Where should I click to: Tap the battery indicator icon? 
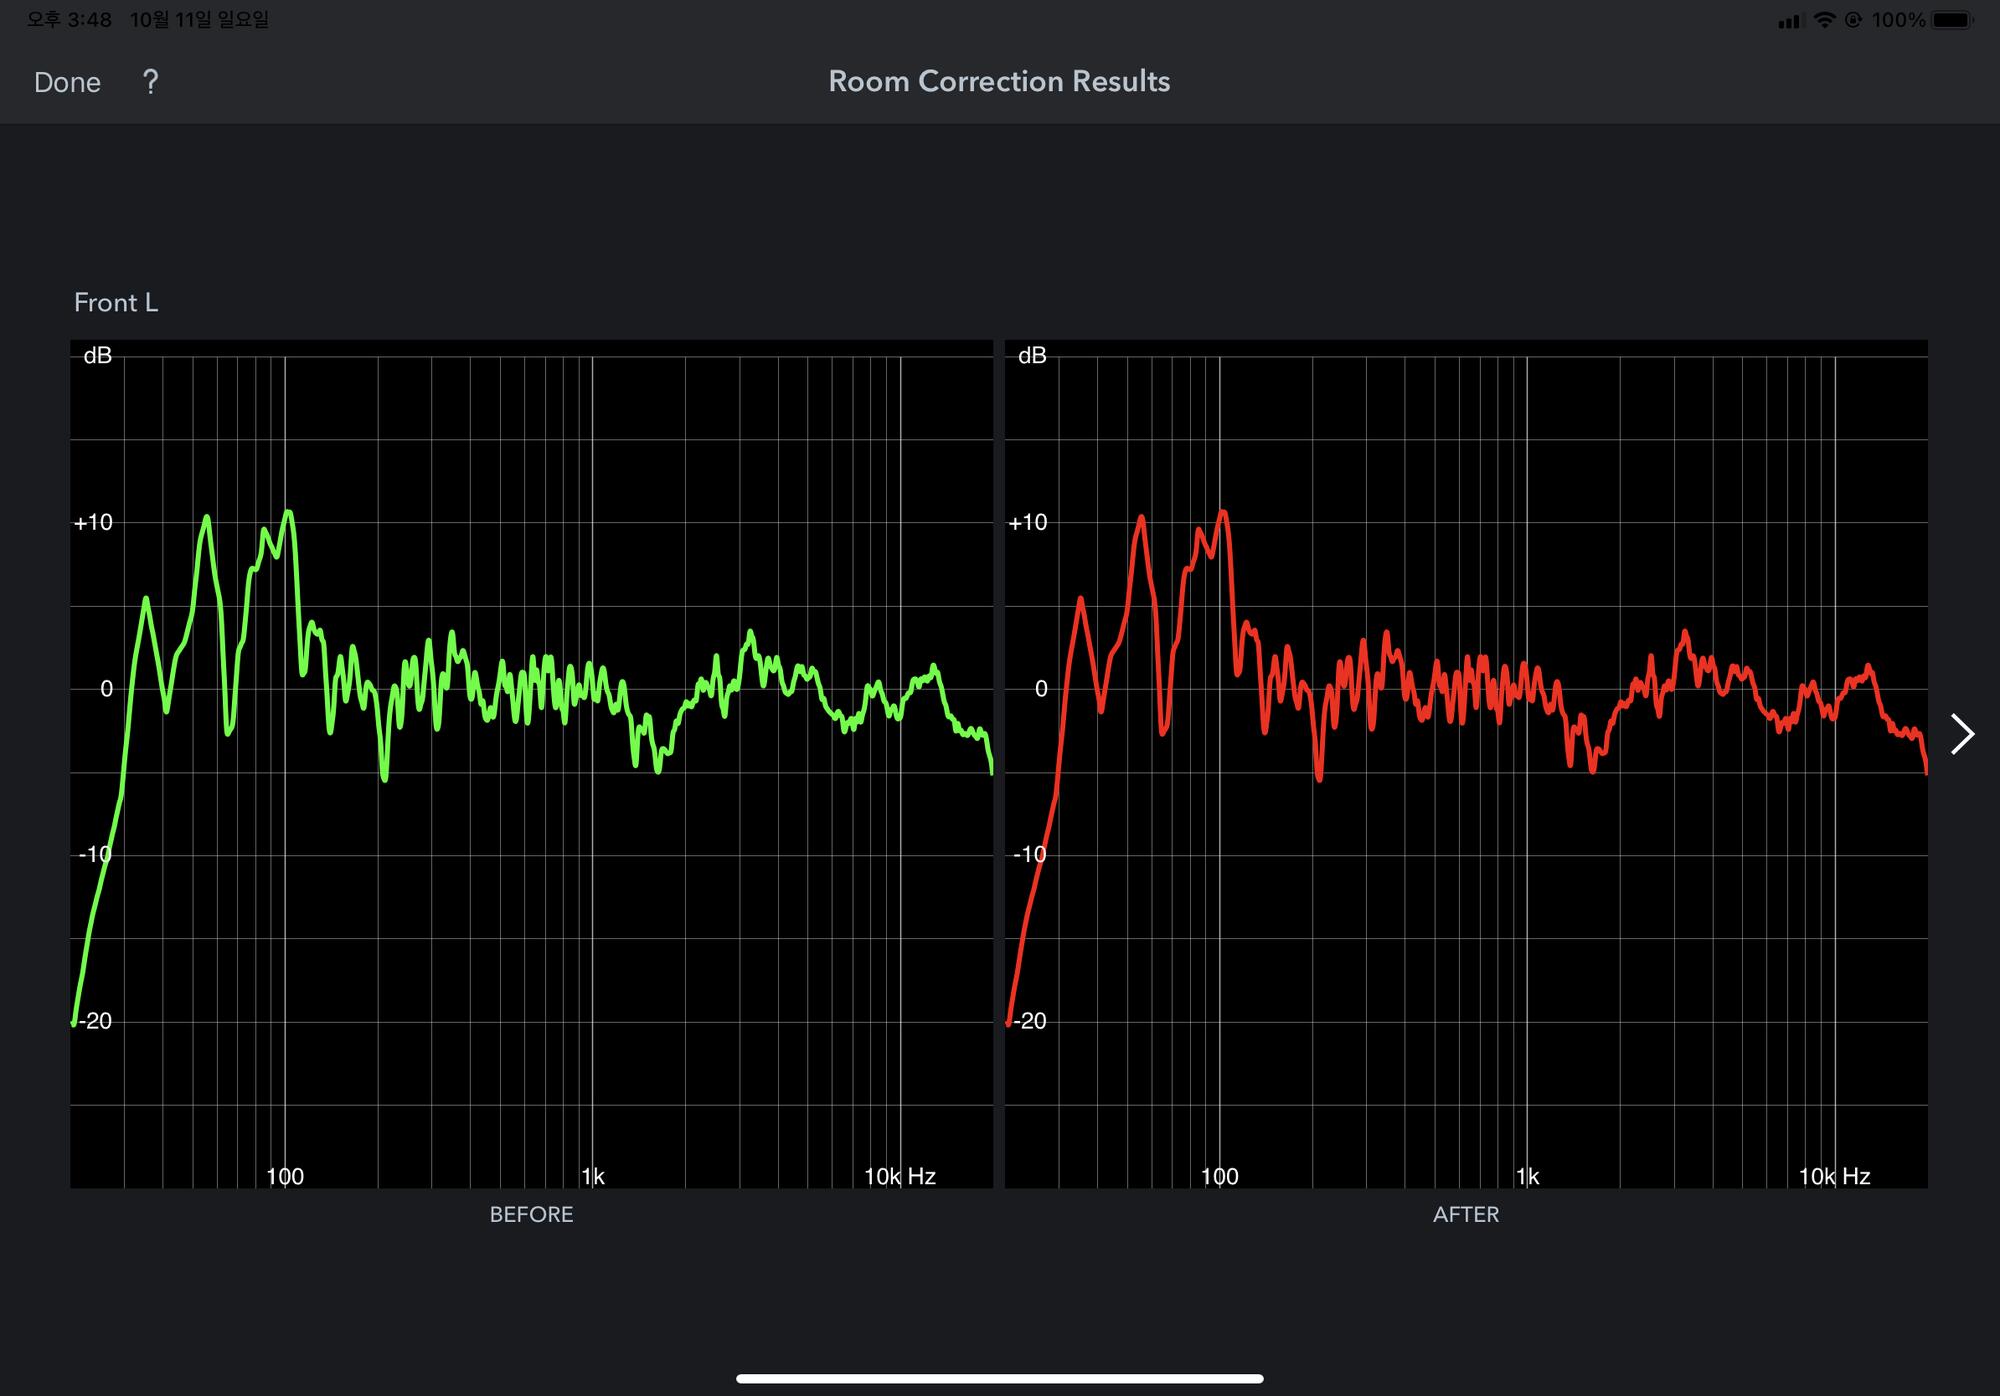point(1952,20)
